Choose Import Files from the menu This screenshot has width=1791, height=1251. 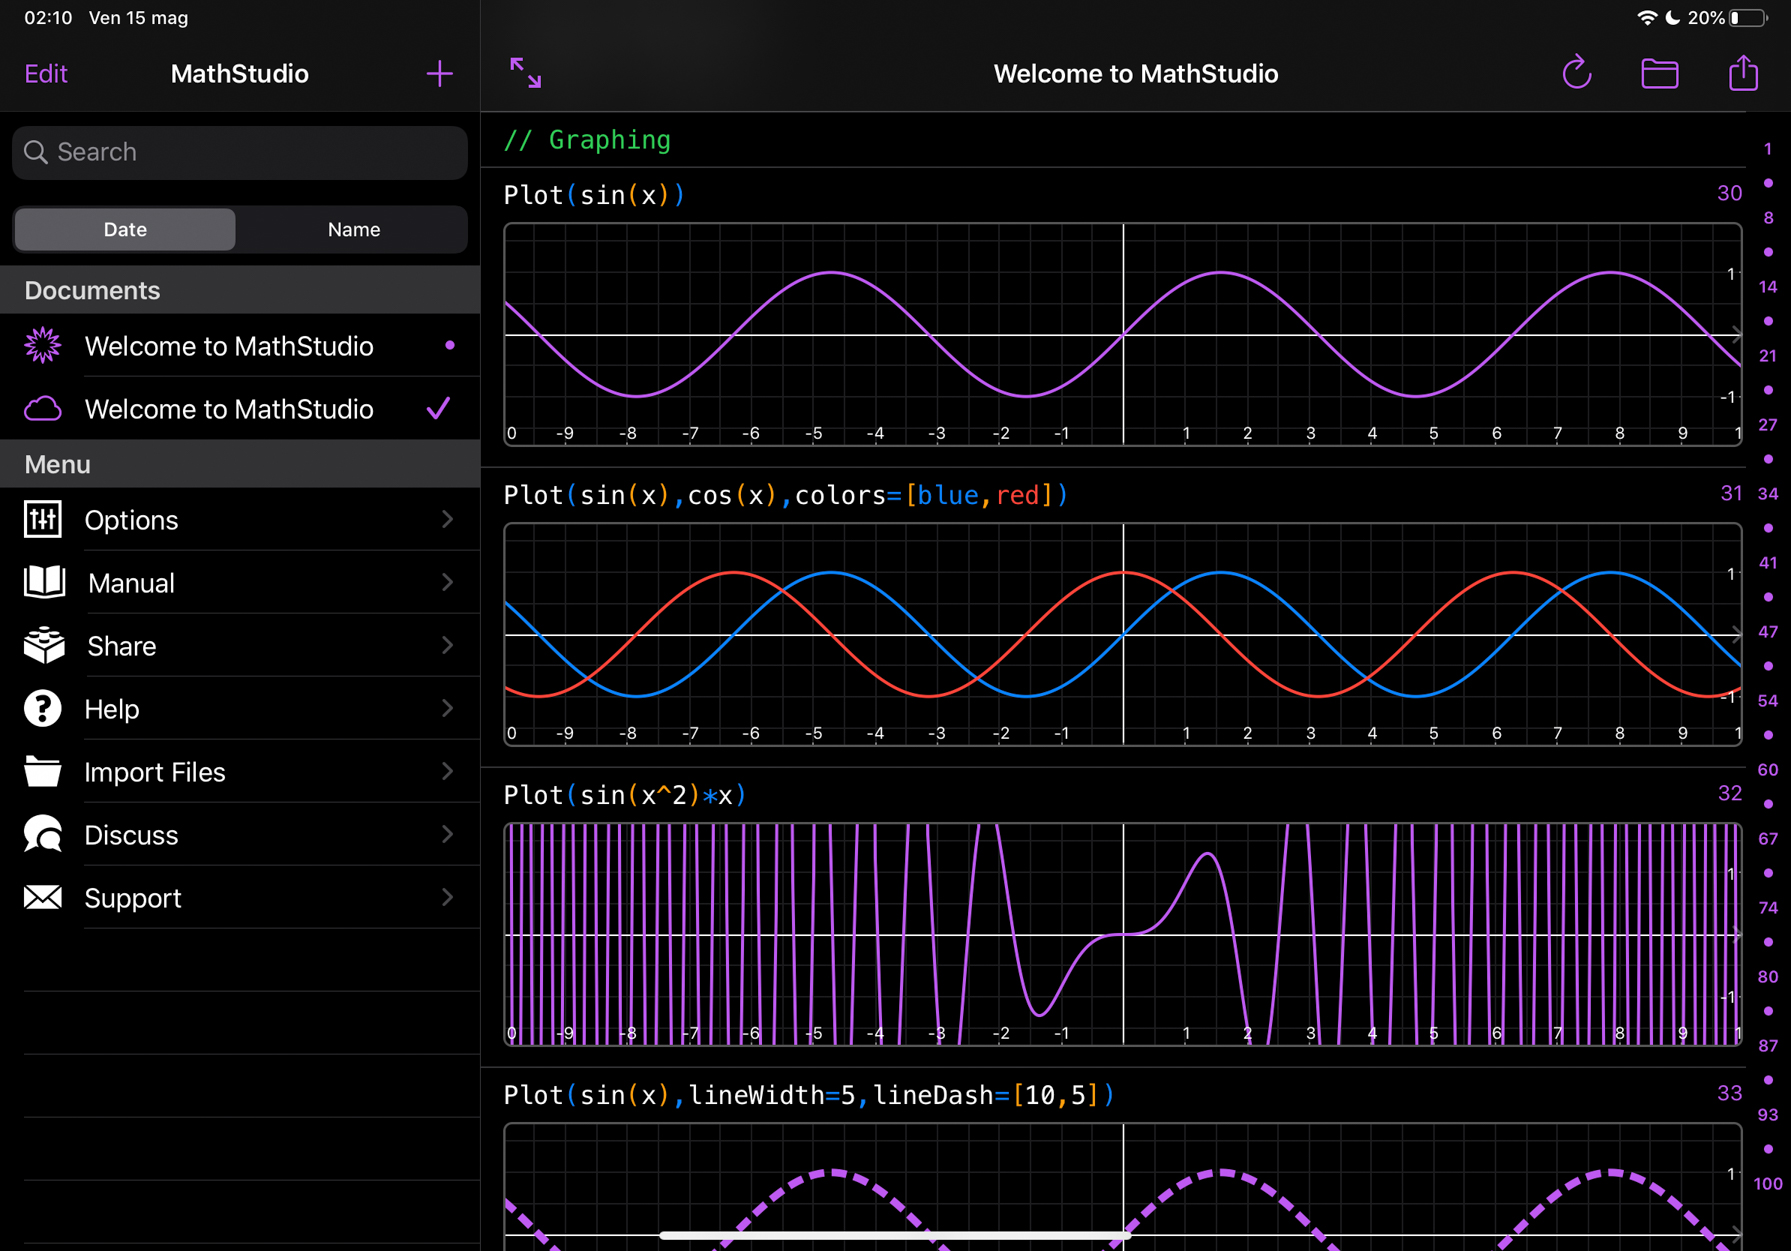point(240,772)
